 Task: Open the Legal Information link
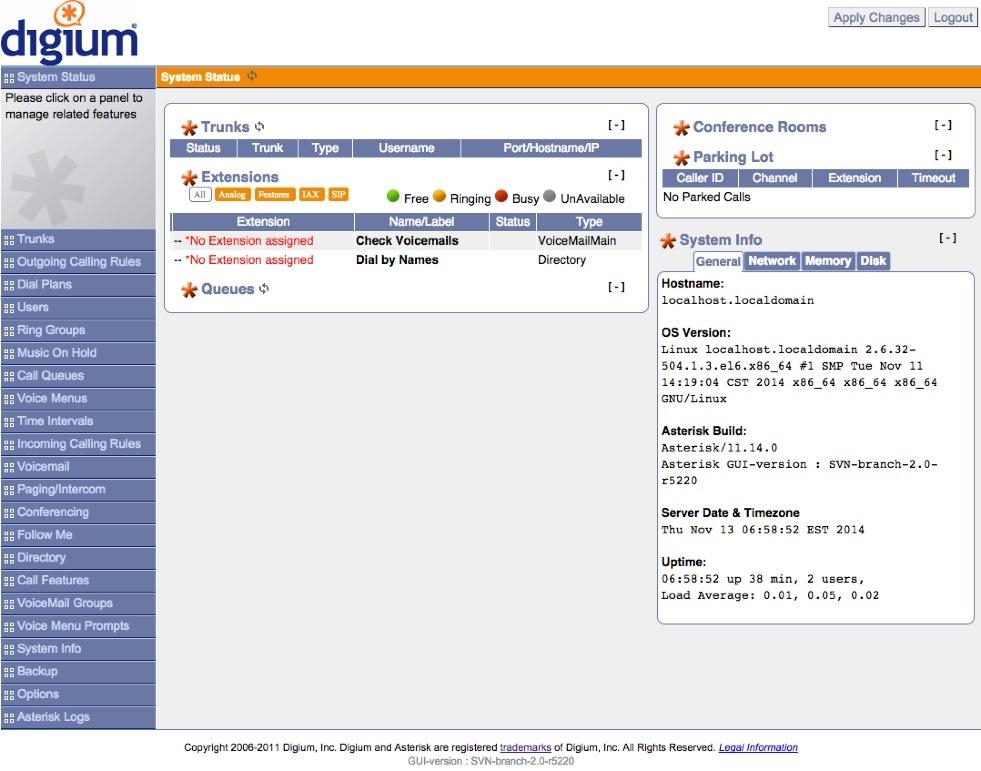click(758, 747)
